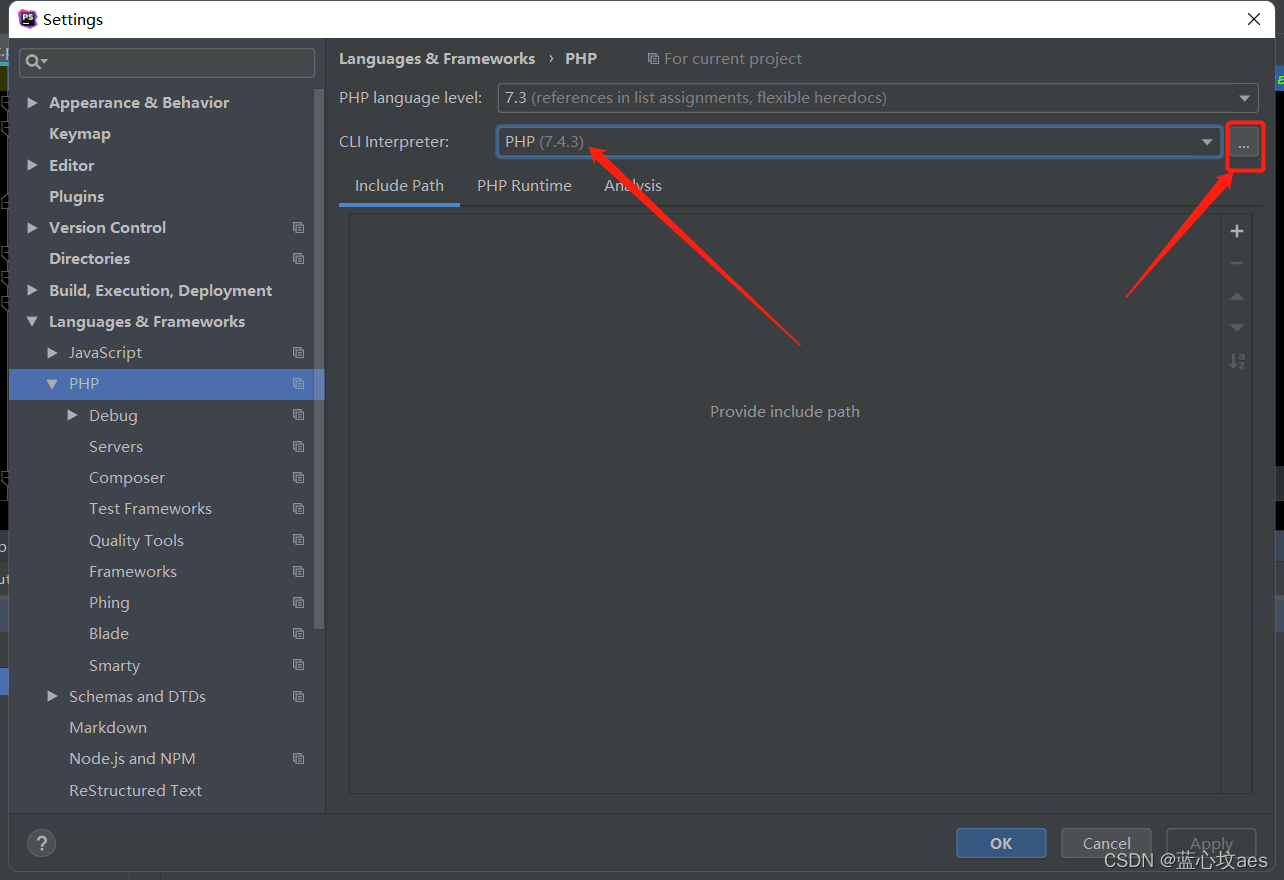Expand the Version Control section

[33, 228]
